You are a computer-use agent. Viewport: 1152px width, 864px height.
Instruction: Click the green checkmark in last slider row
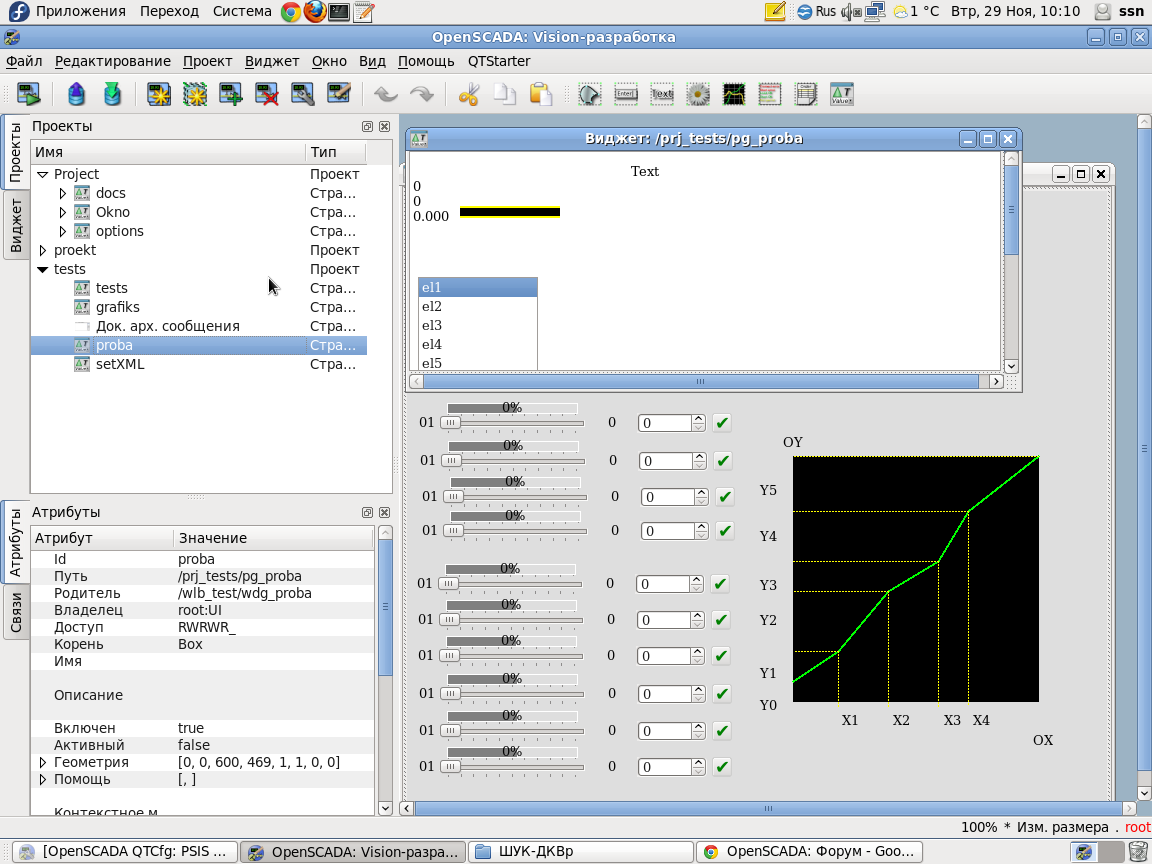[x=721, y=767]
